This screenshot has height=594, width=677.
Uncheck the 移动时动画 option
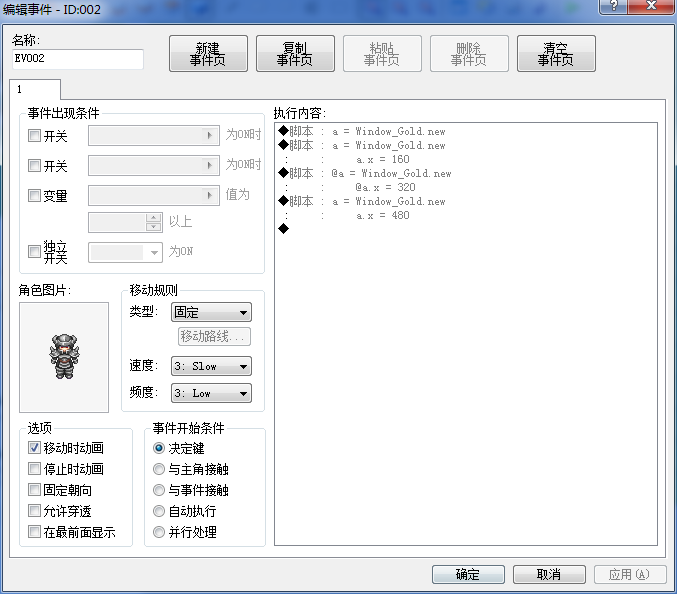[x=34, y=448]
